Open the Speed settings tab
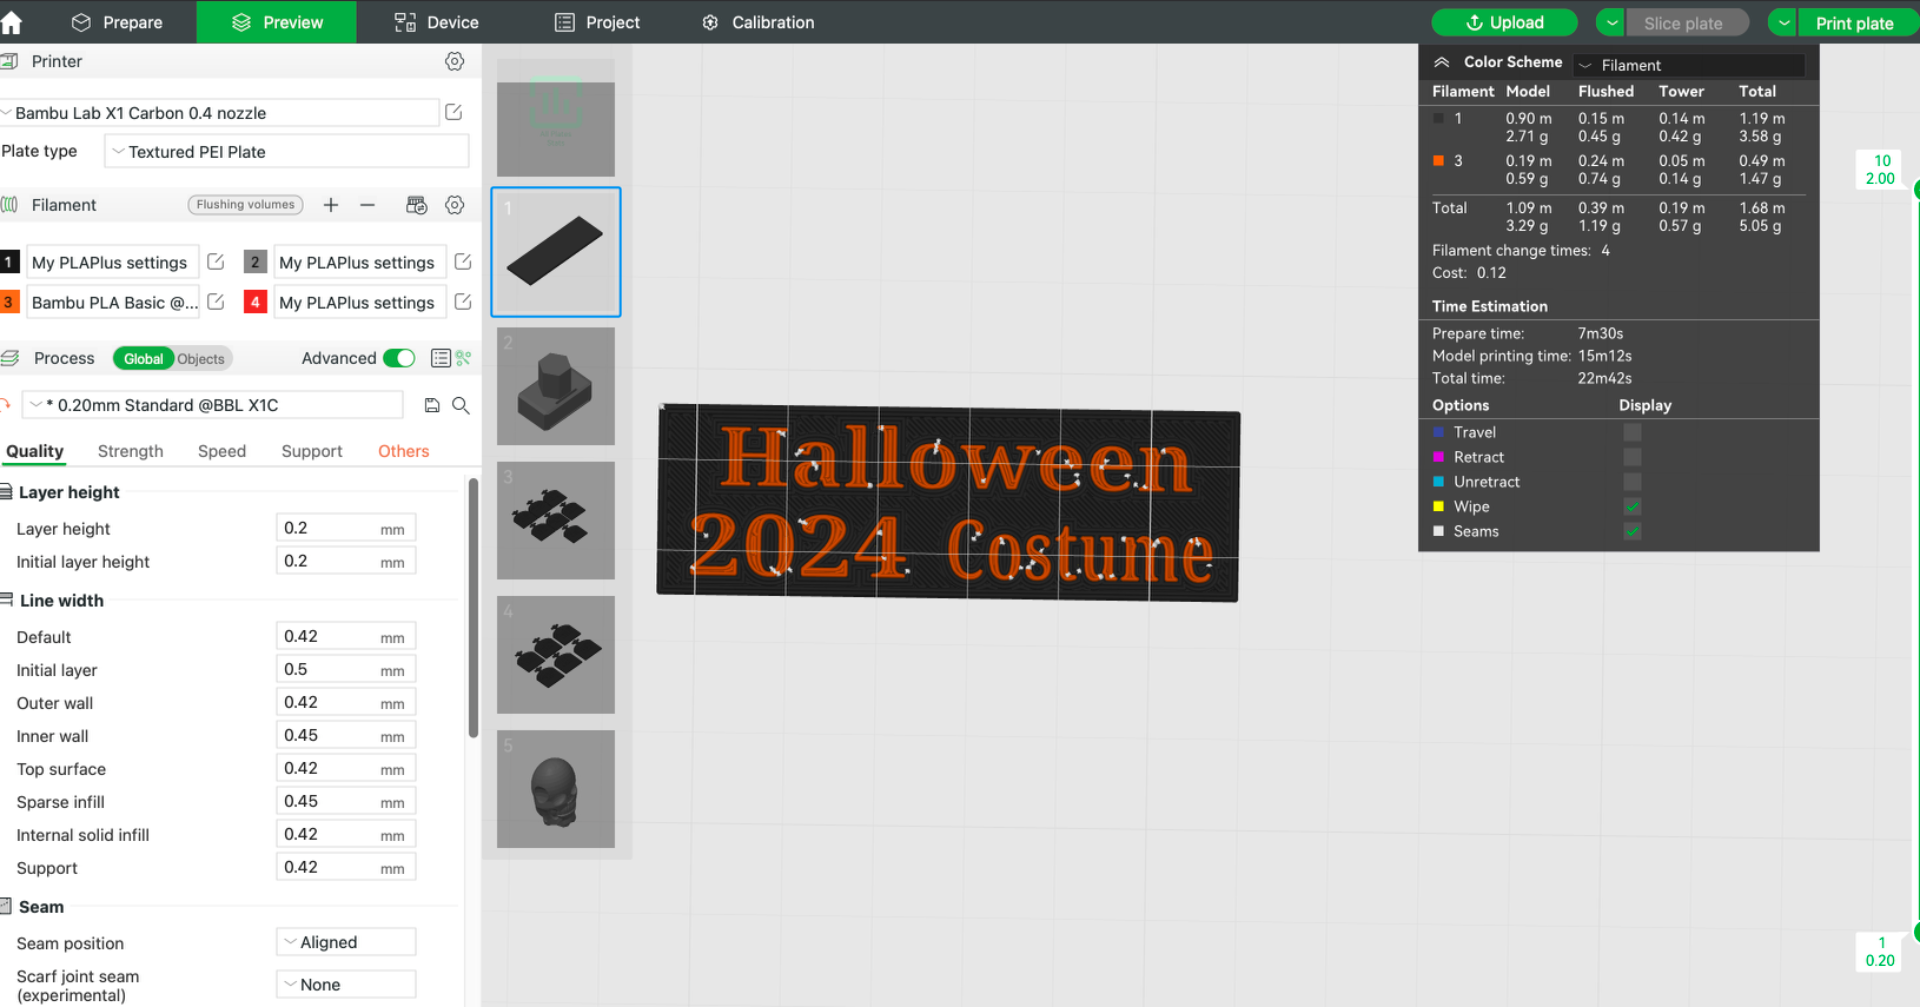 point(222,451)
